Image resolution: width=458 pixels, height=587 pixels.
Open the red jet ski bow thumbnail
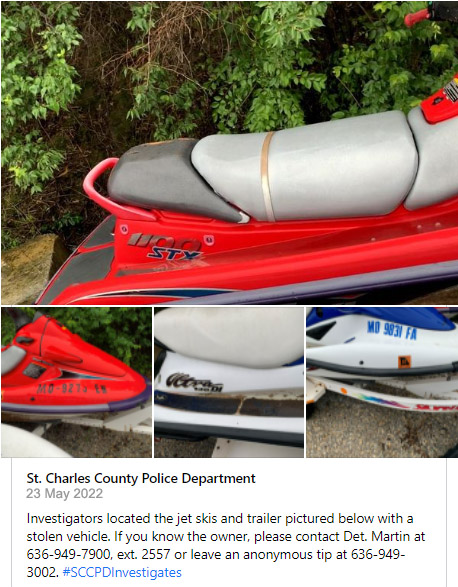76,382
